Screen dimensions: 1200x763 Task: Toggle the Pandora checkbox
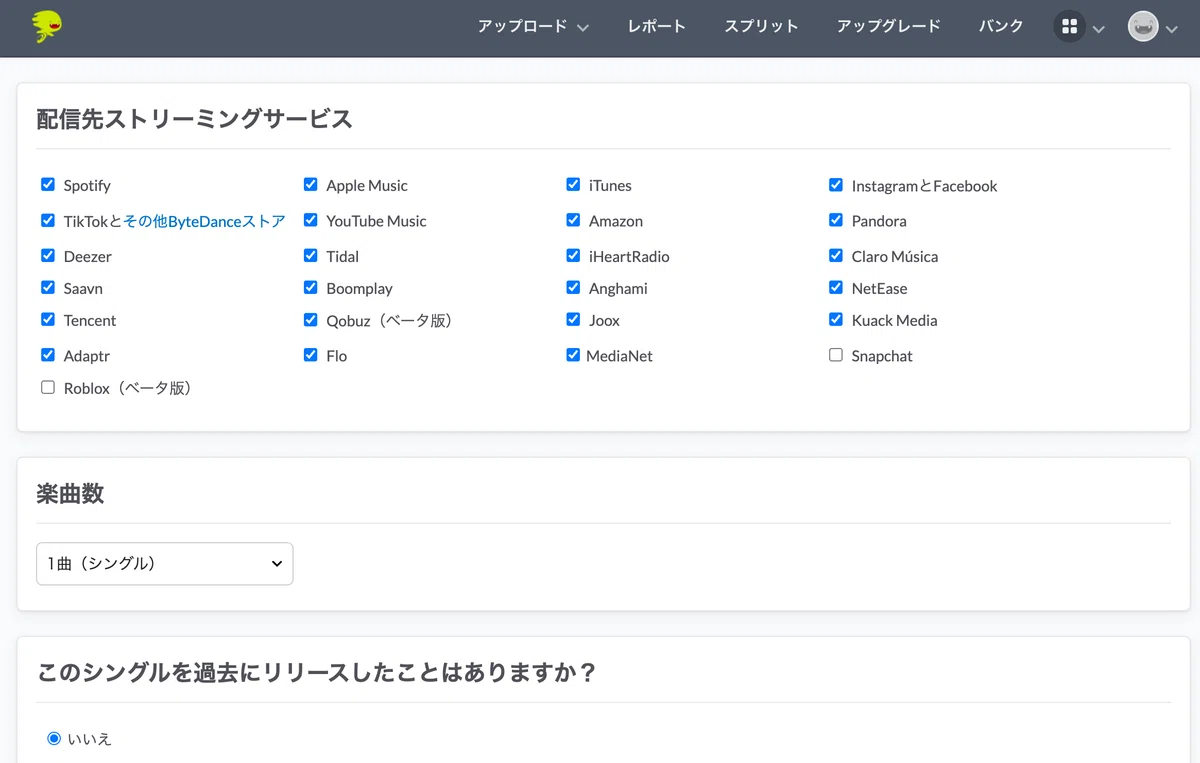pyautogui.click(x=836, y=220)
